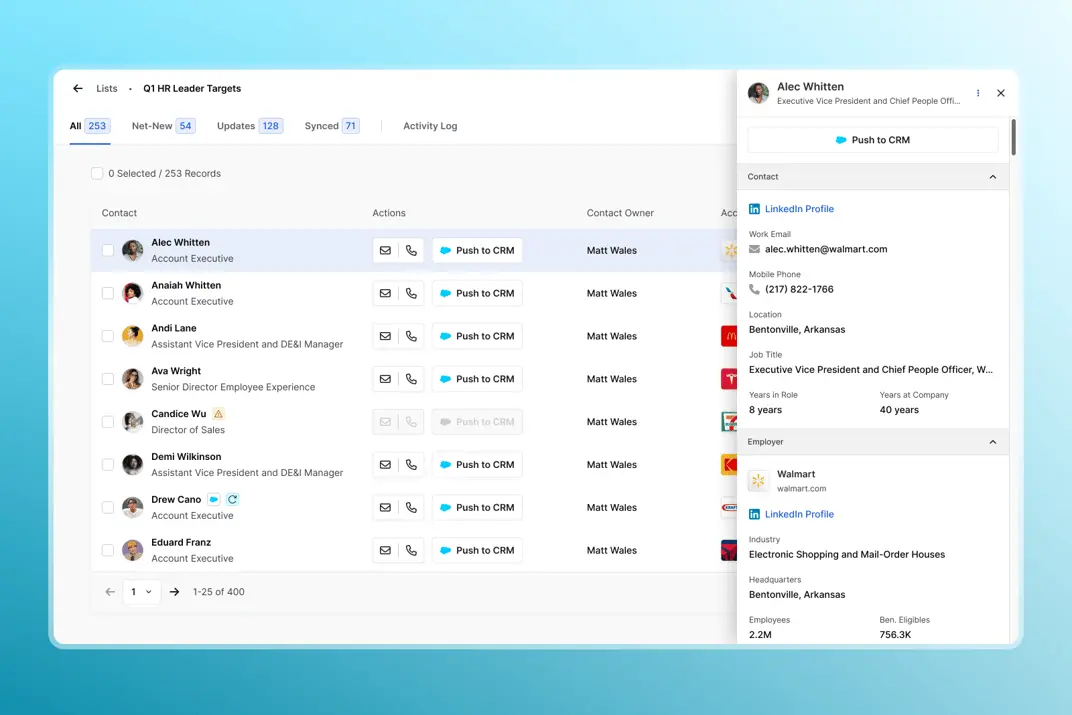
Task: Call Andi Lane via phone icon
Action: click(x=411, y=336)
